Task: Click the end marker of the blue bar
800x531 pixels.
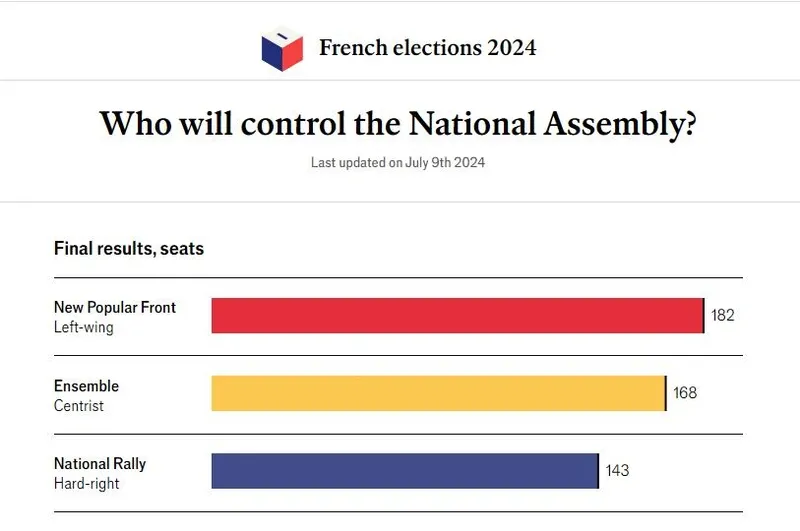Action: pos(598,471)
